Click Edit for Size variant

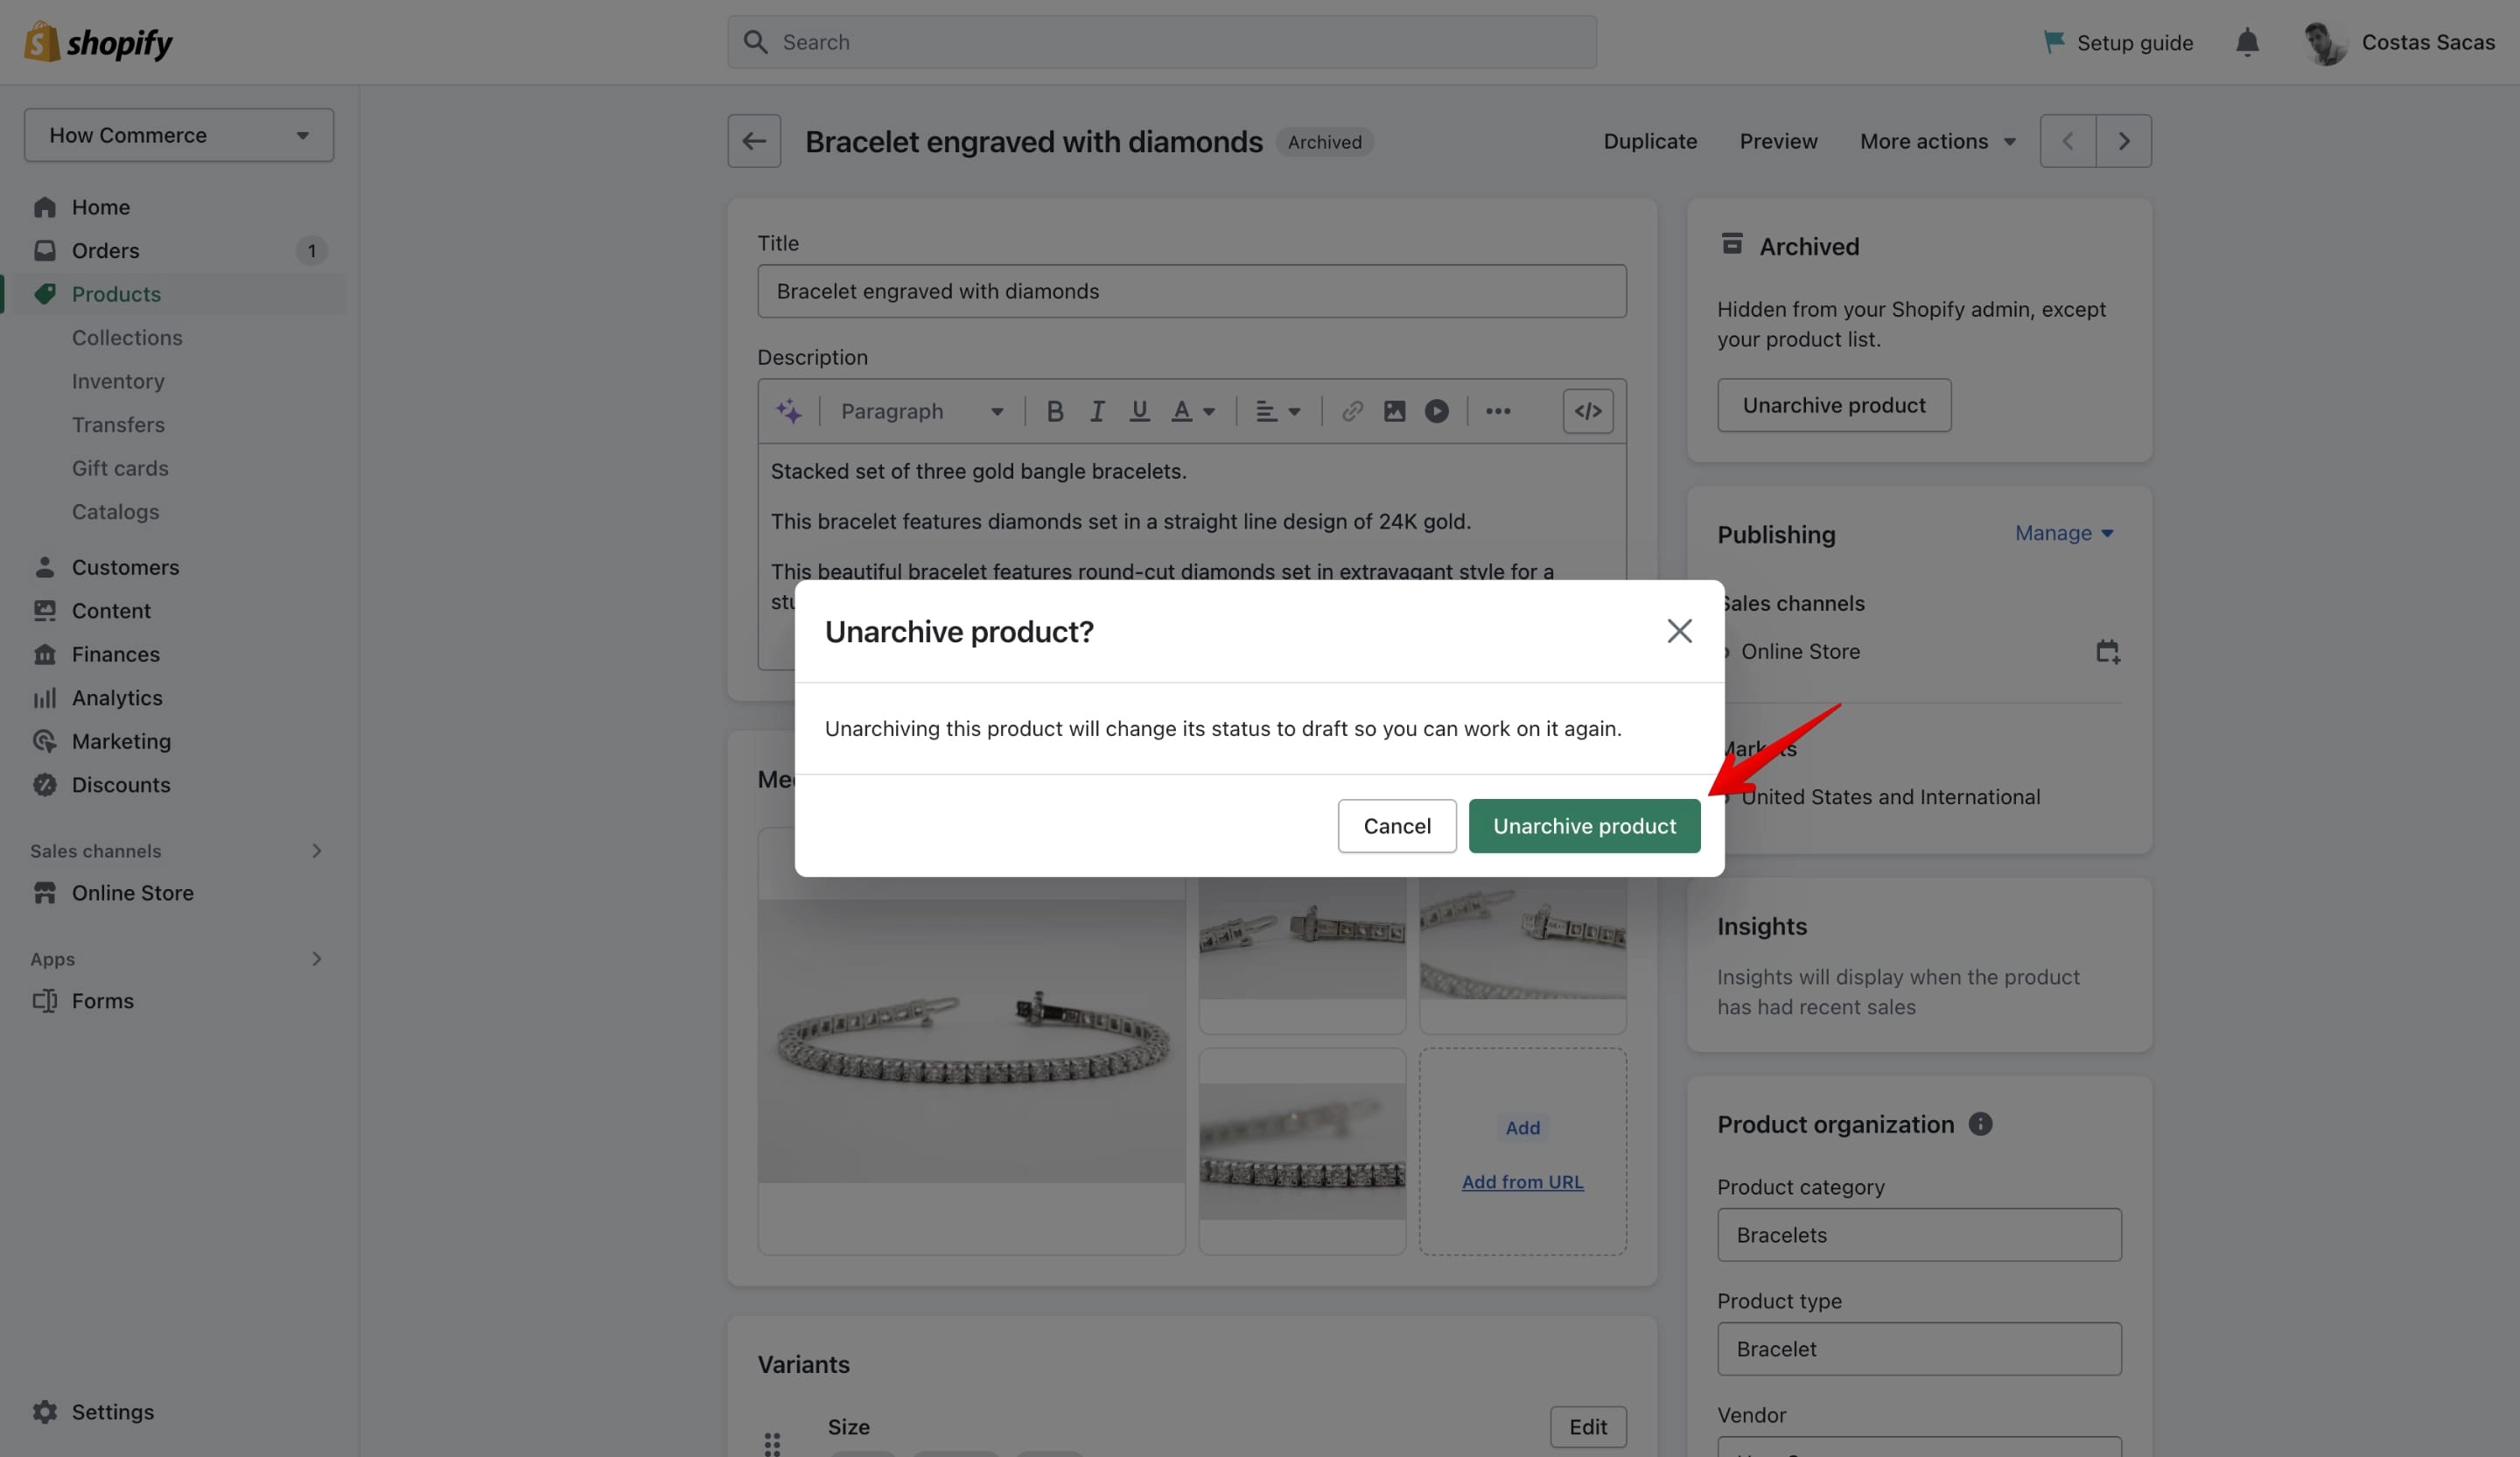click(x=1588, y=1427)
